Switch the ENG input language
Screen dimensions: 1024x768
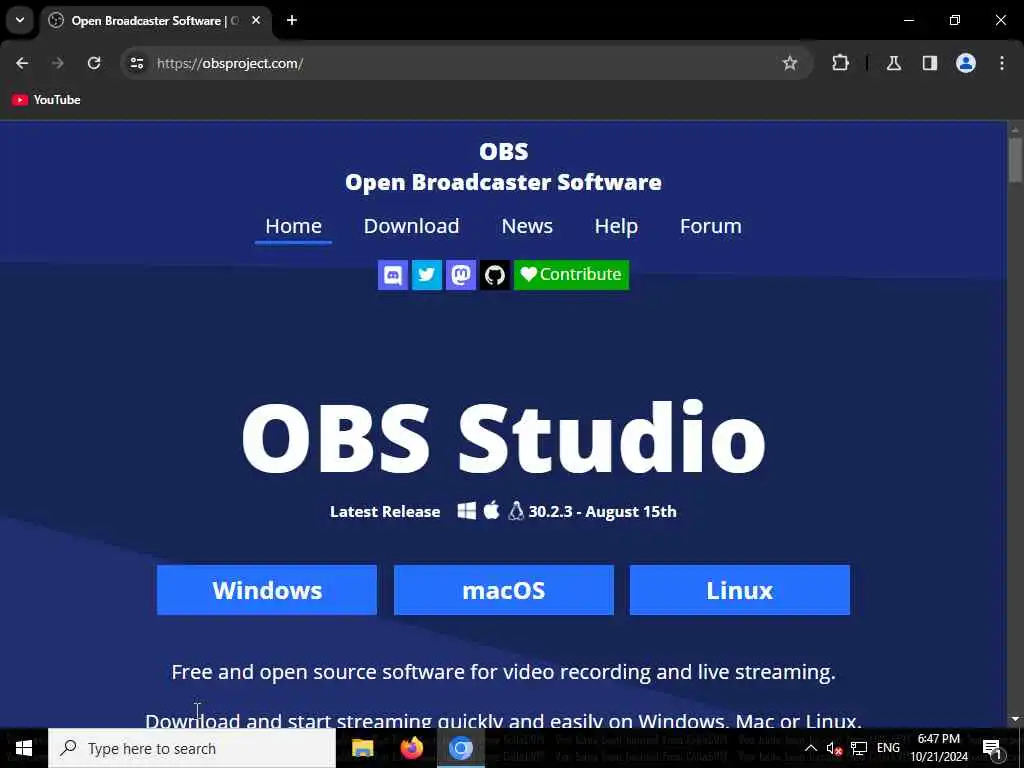click(x=888, y=748)
